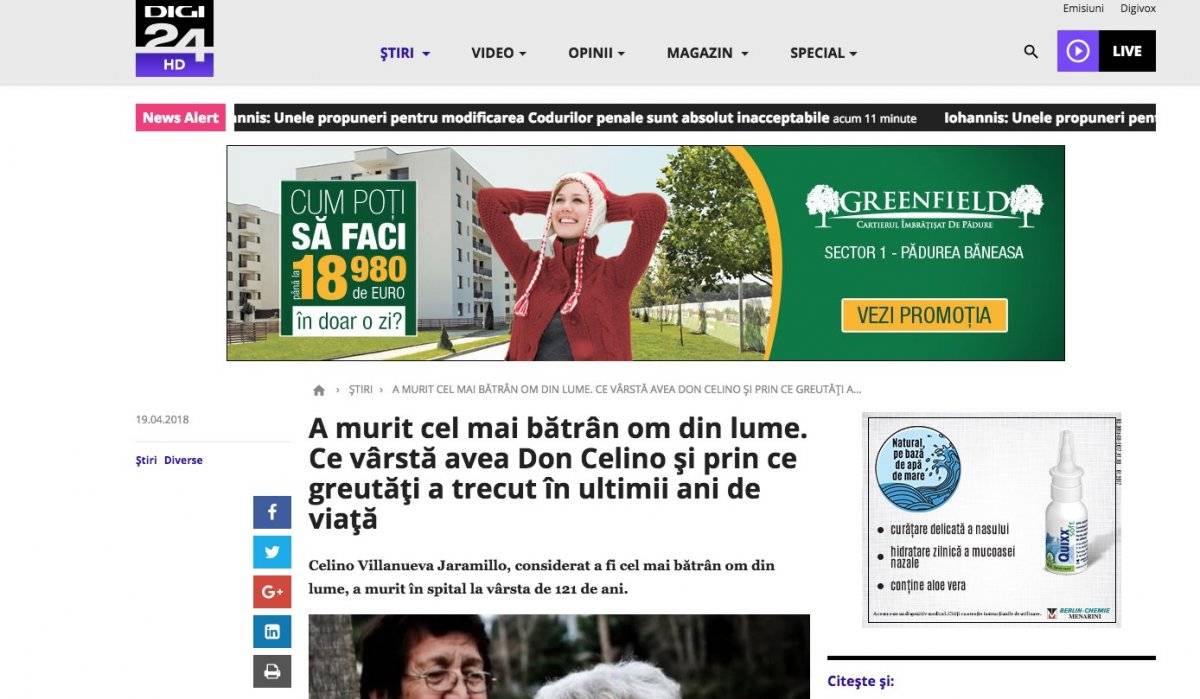This screenshot has height=699, width=1200.
Task: Click the Digi24 HD logo
Action: 175,38
